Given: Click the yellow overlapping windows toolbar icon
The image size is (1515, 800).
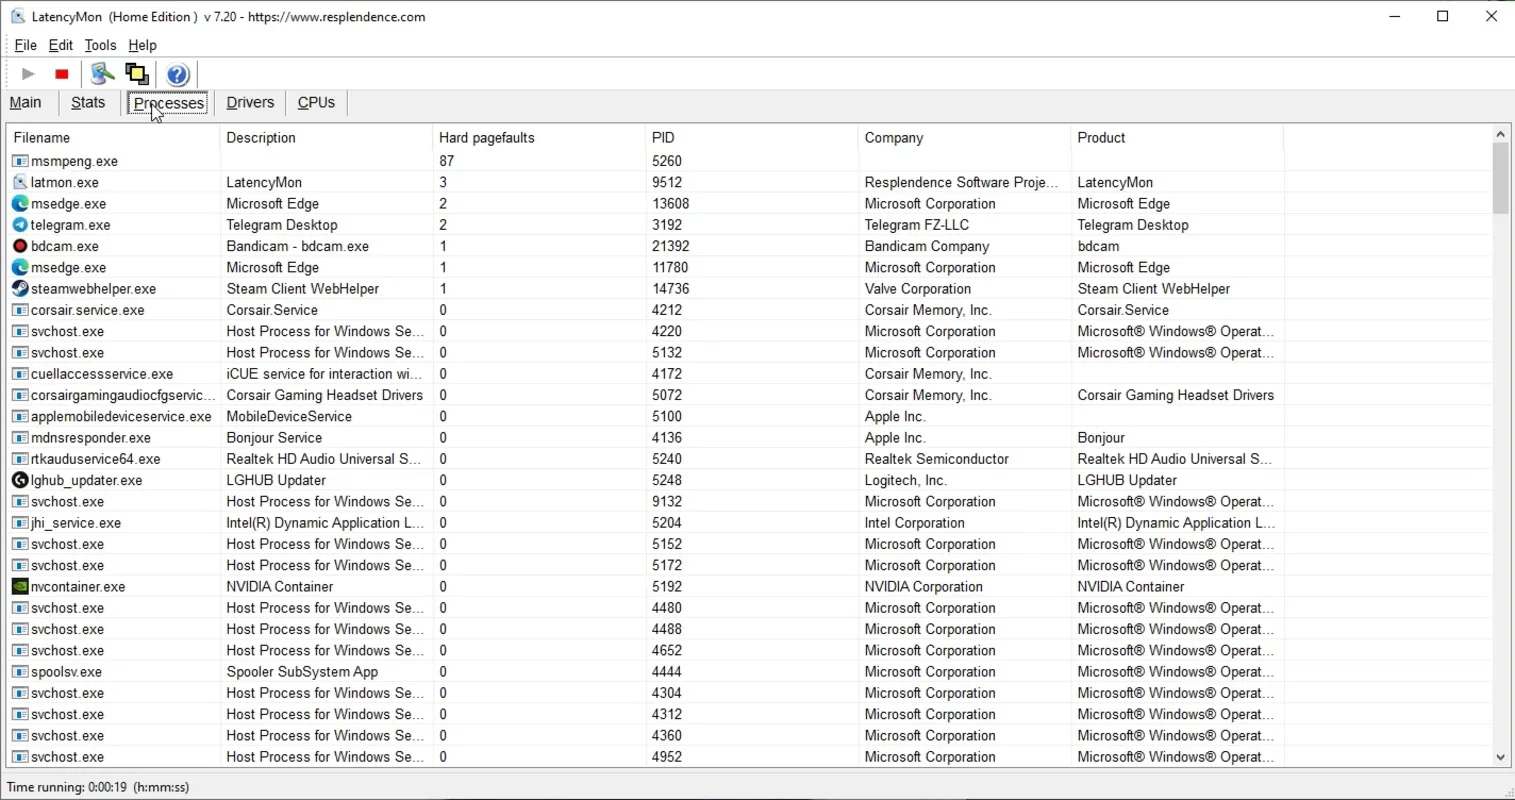Looking at the screenshot, I should [137, 74].
